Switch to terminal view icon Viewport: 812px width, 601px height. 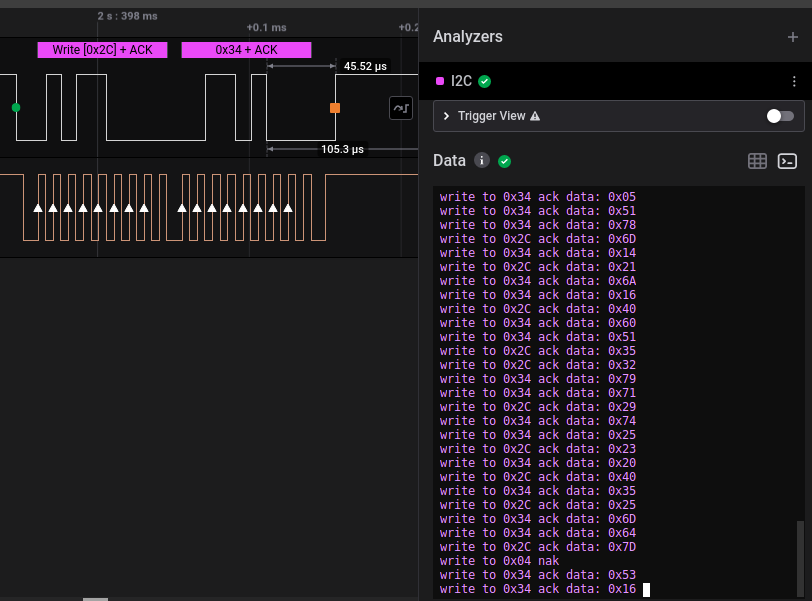point(787,161)
